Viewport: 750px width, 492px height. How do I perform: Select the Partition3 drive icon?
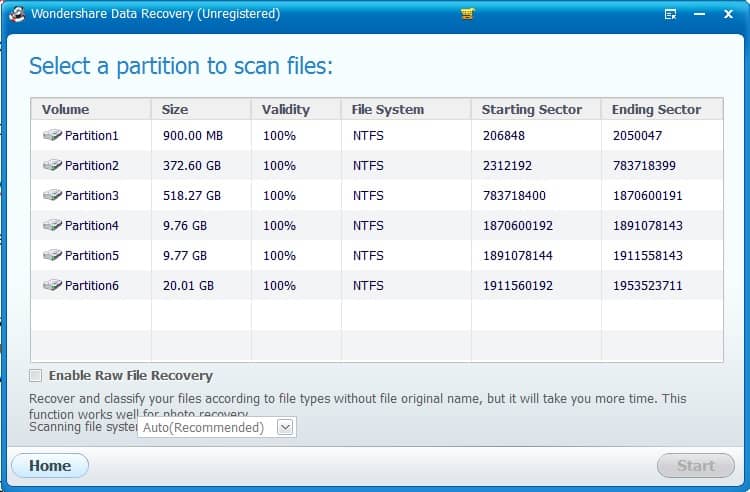pyautogui.click(x=52, y=195)
